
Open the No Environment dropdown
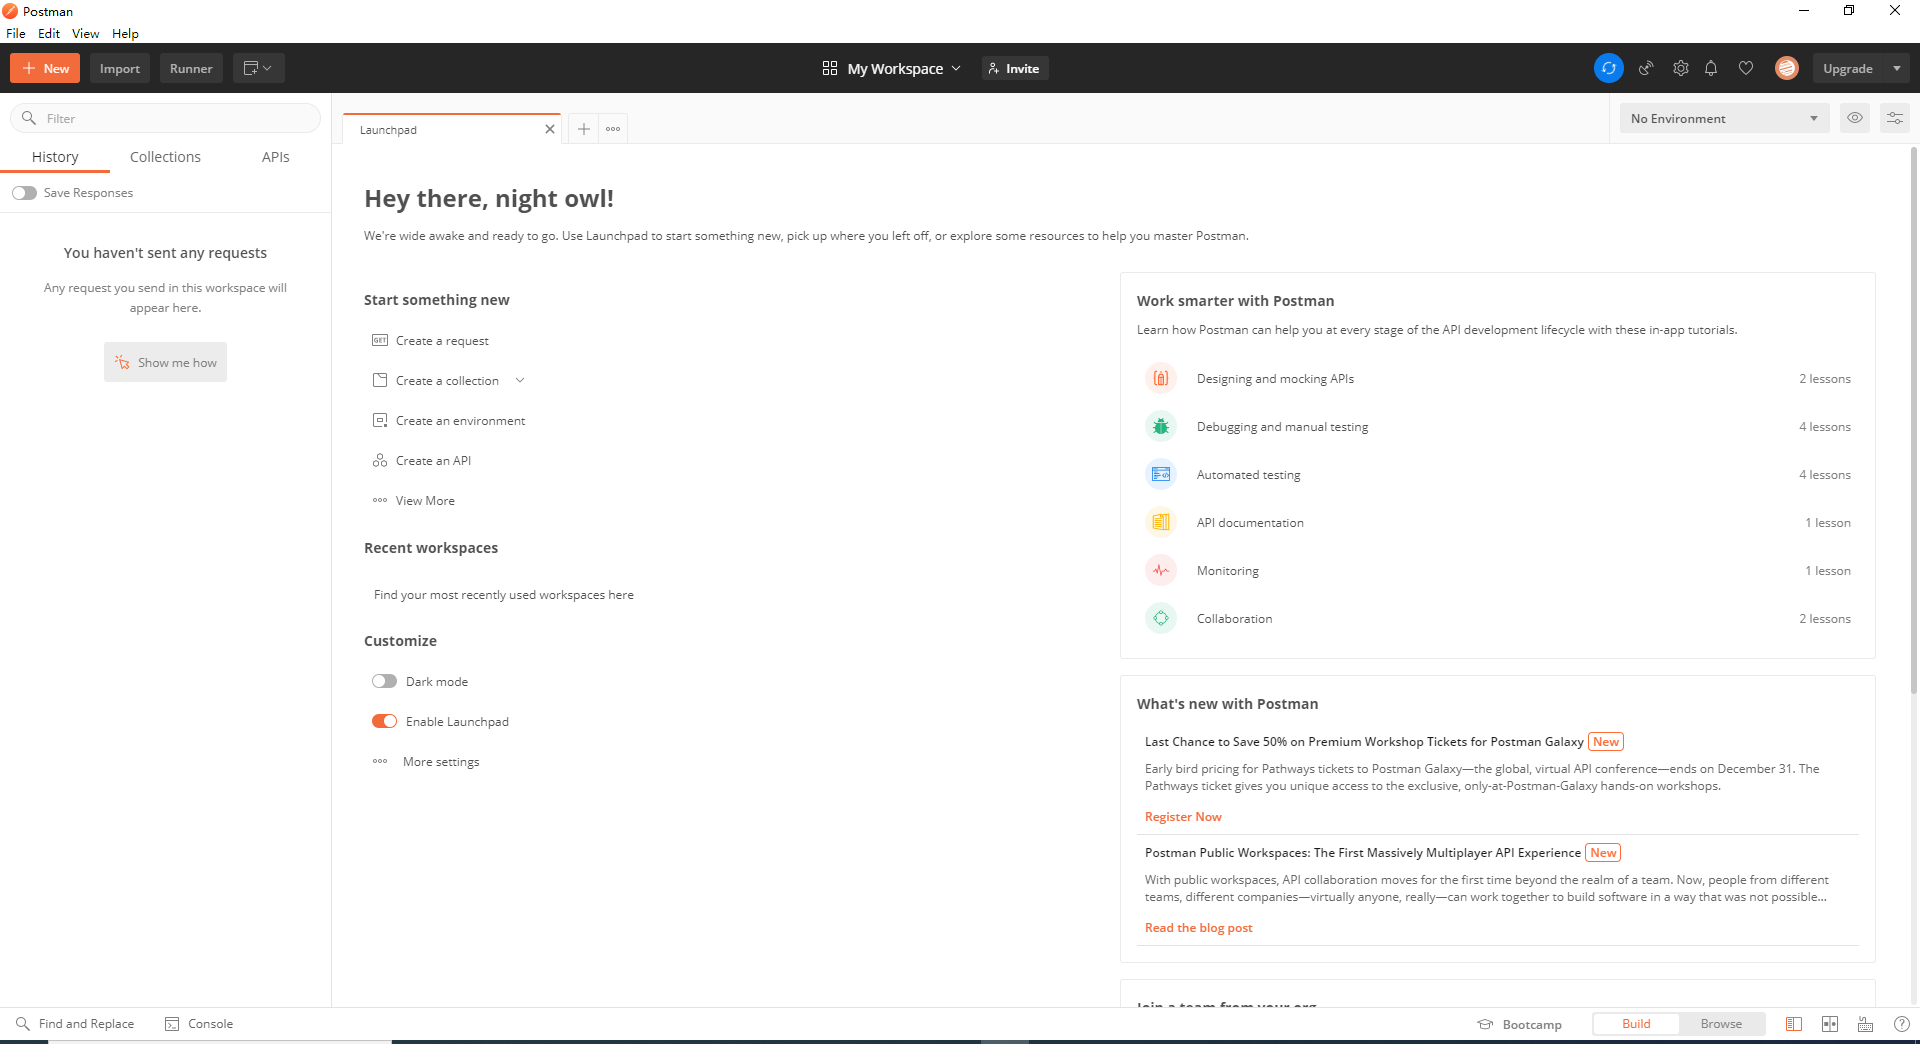(x=1724, y=118)
